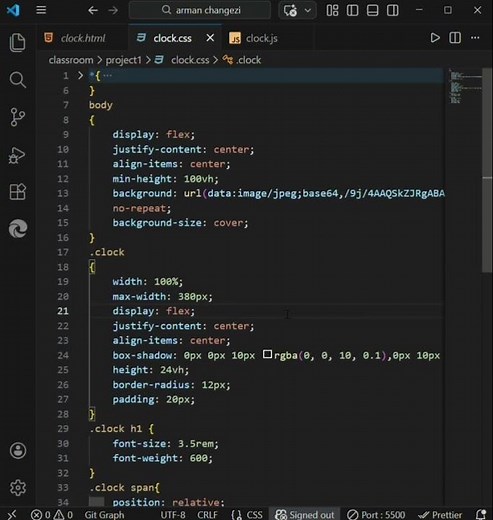Viewport: 493px width, 520px height.
Task: Open the classroom breadcrumb
Action: tap(71, 60)
